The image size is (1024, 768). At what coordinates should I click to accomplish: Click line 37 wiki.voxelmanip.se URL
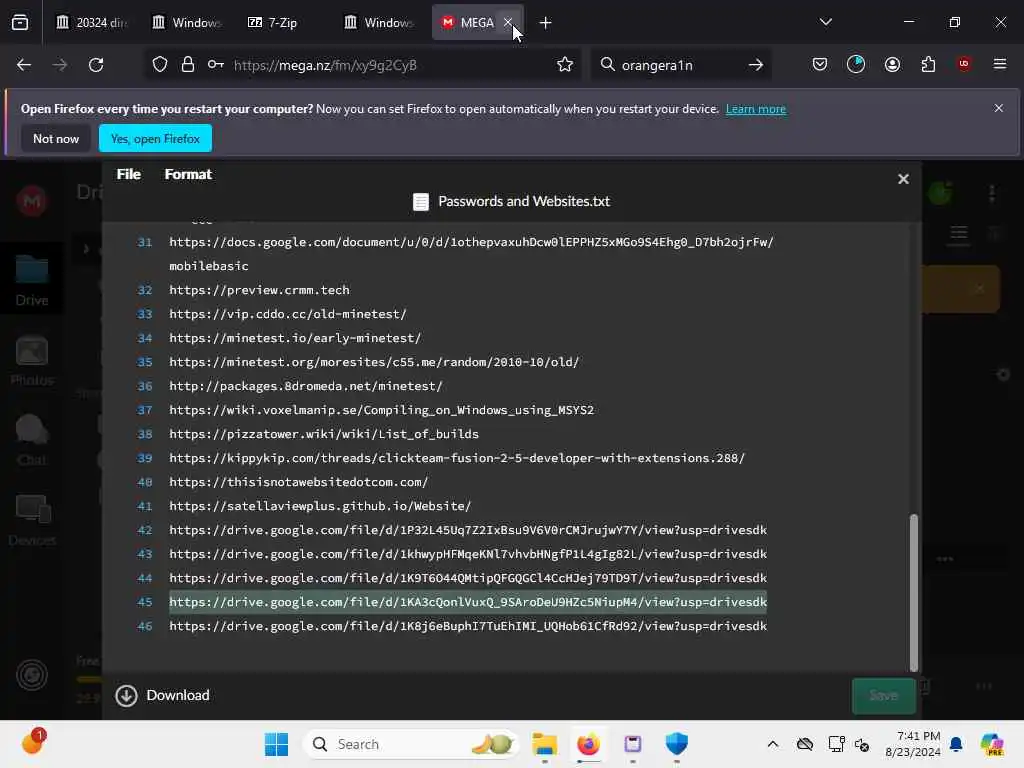click(x=381, y=410)
